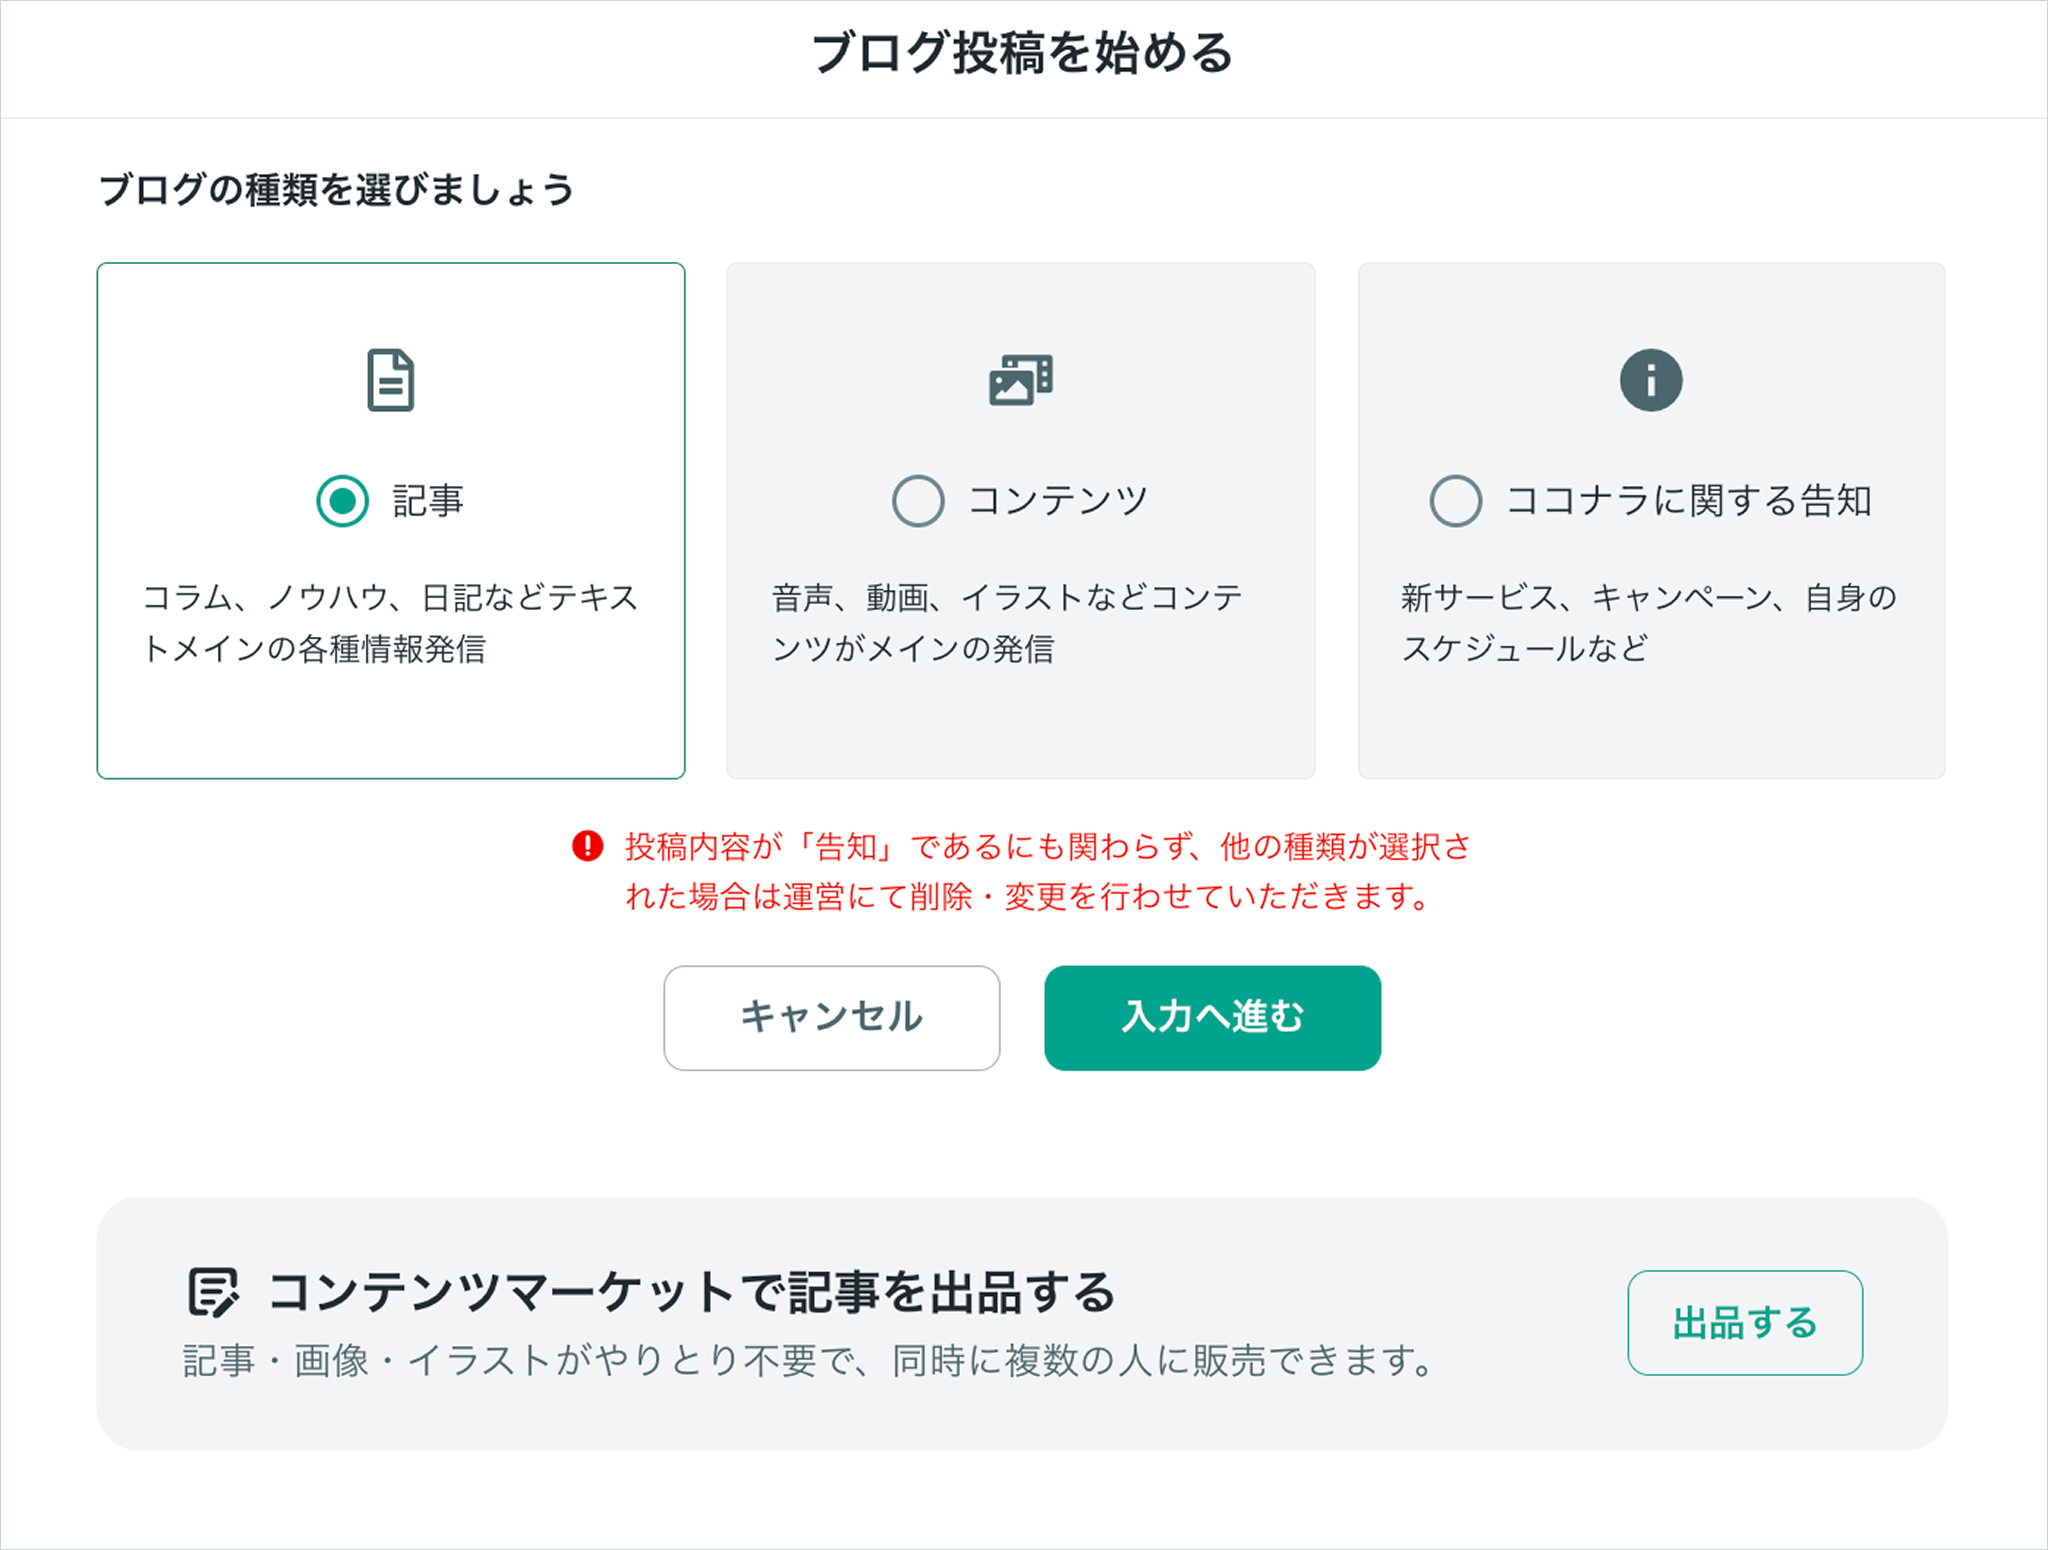2048x1550 pixels.
Task: Click the キャンセル button
Action: tap(832, 1017)
